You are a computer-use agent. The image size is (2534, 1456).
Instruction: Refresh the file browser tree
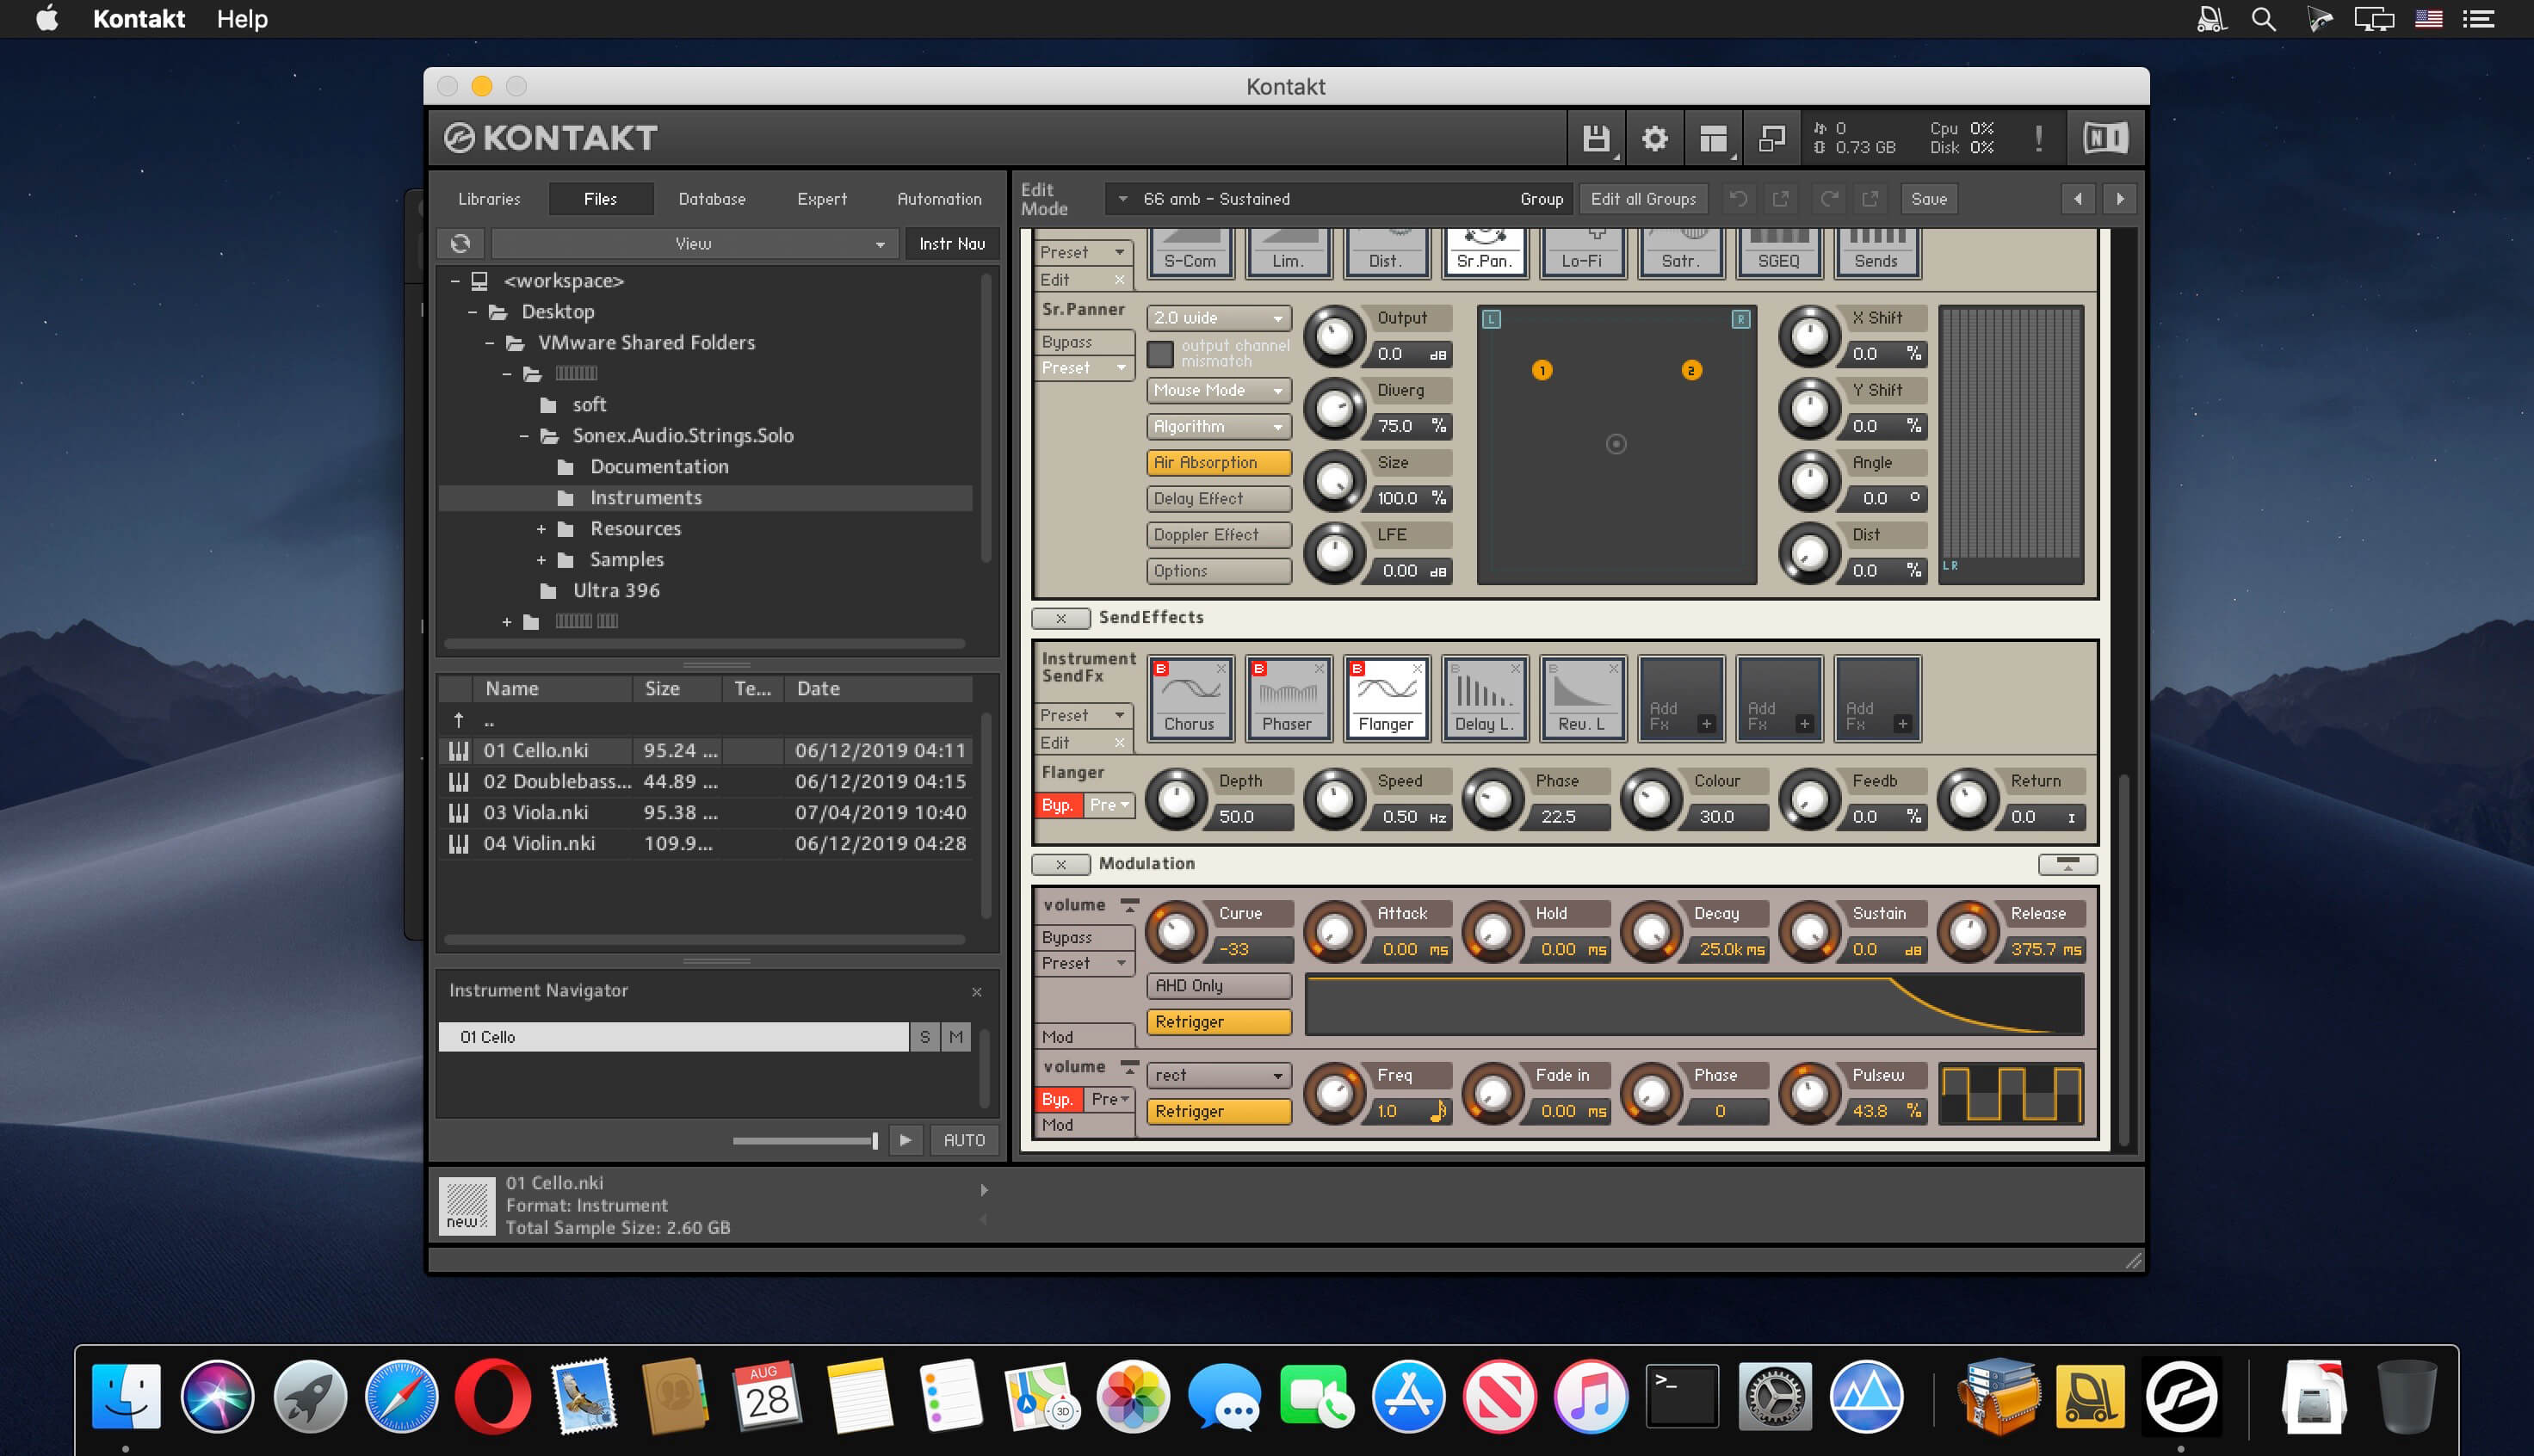460,243
